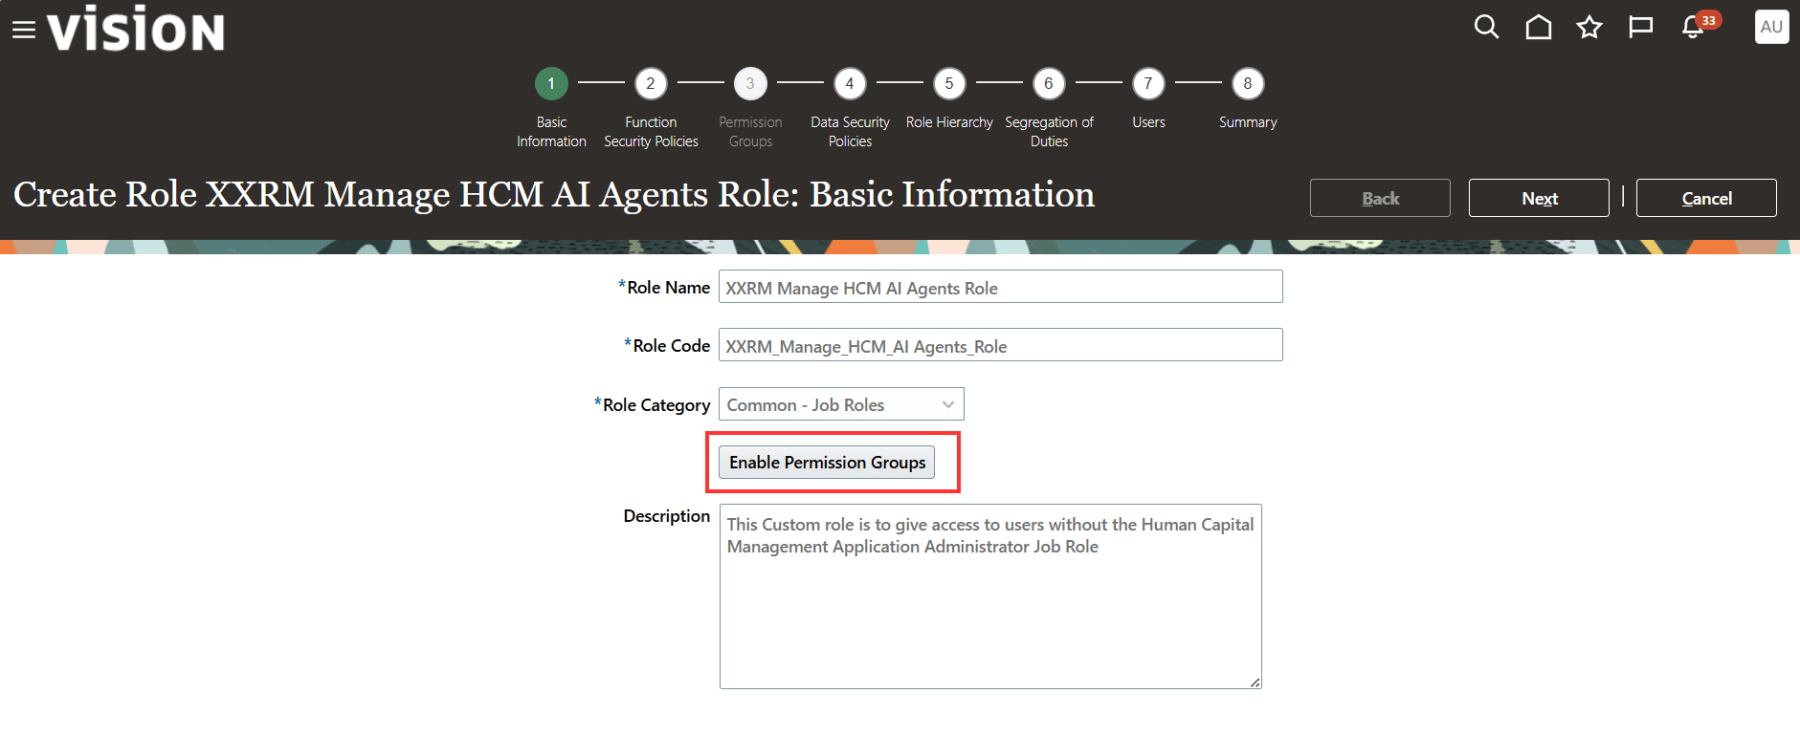Screen dimensions: 1800x736
Task: Cancel the role creation
Action: click(x=1706, y=198)
